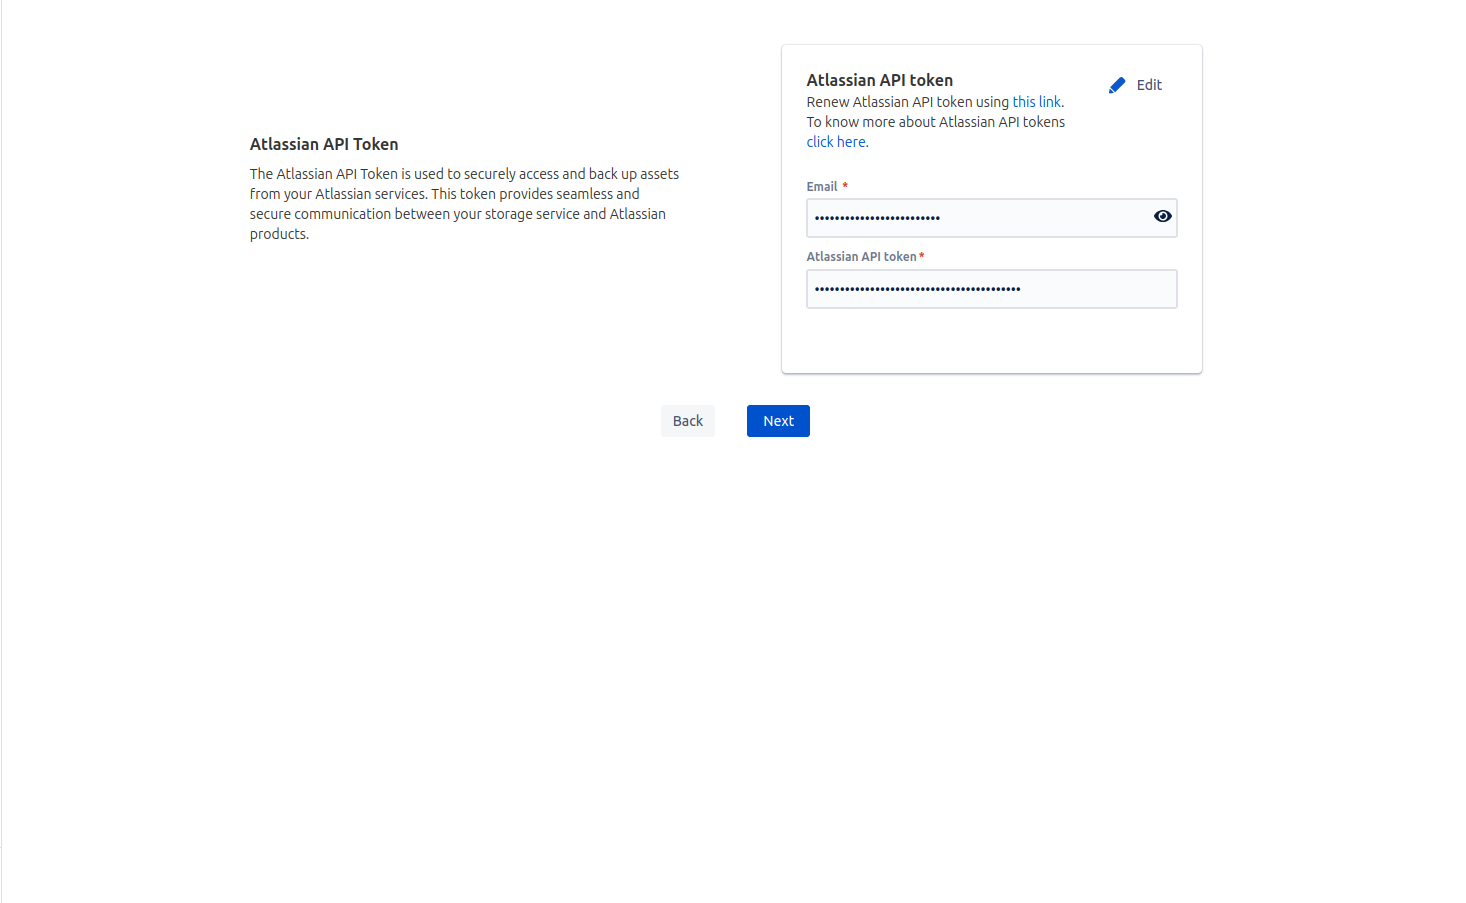Click the masked token dots in the field

[917, 289]
